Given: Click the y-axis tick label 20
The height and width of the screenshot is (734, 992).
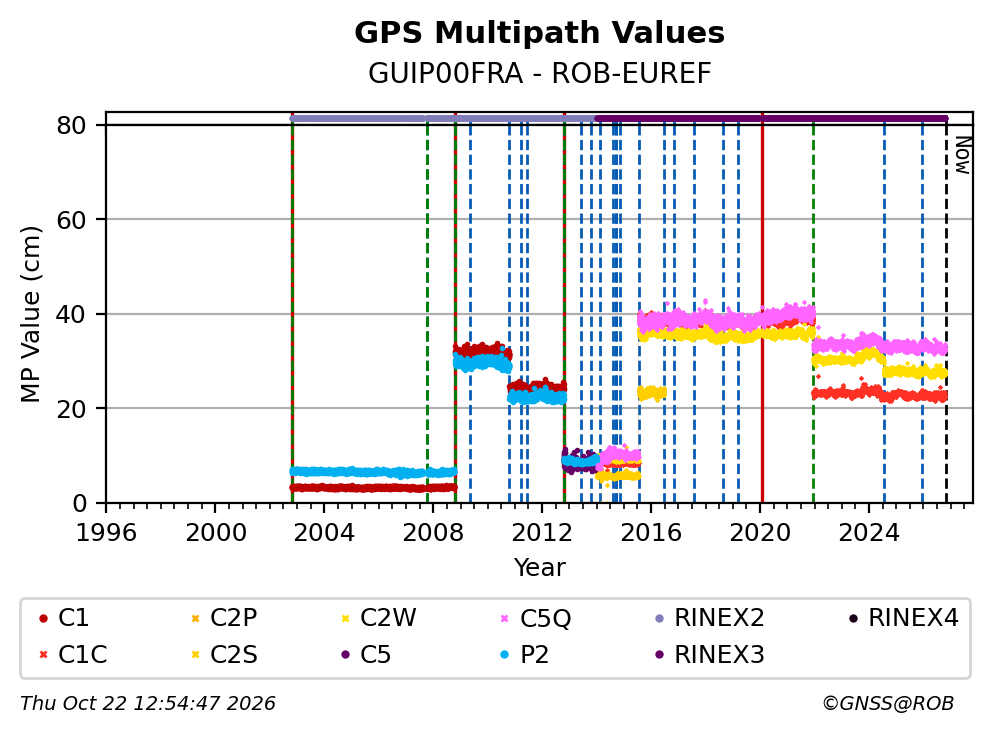Looking at the screenshot, I should [x=71, y=409].
